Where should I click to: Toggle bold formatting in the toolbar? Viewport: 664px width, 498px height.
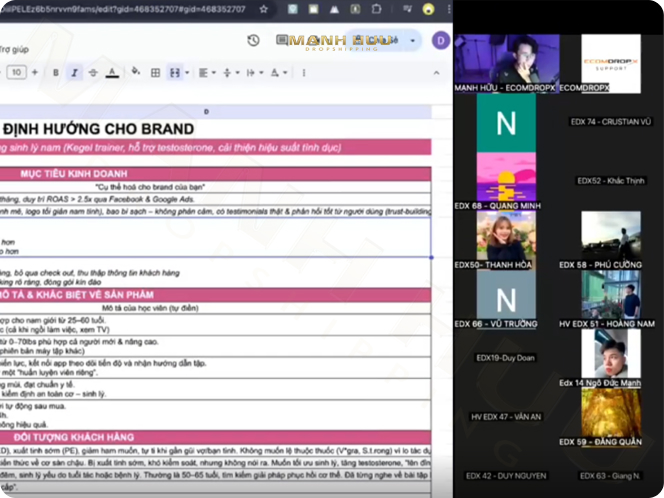pyautogui.click(x=55, y=73)
